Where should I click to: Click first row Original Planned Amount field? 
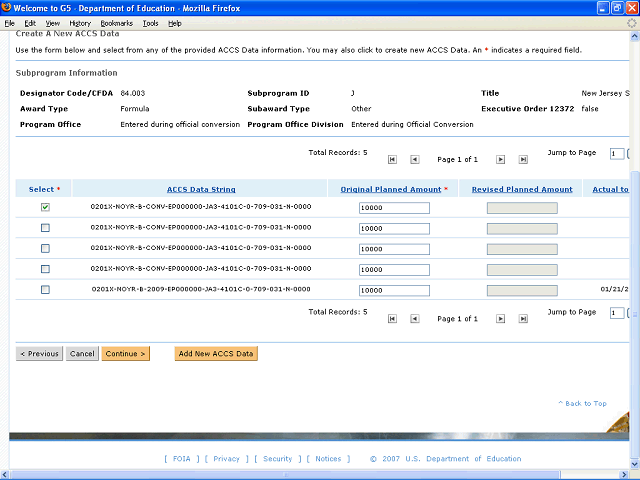pos(394,208)
